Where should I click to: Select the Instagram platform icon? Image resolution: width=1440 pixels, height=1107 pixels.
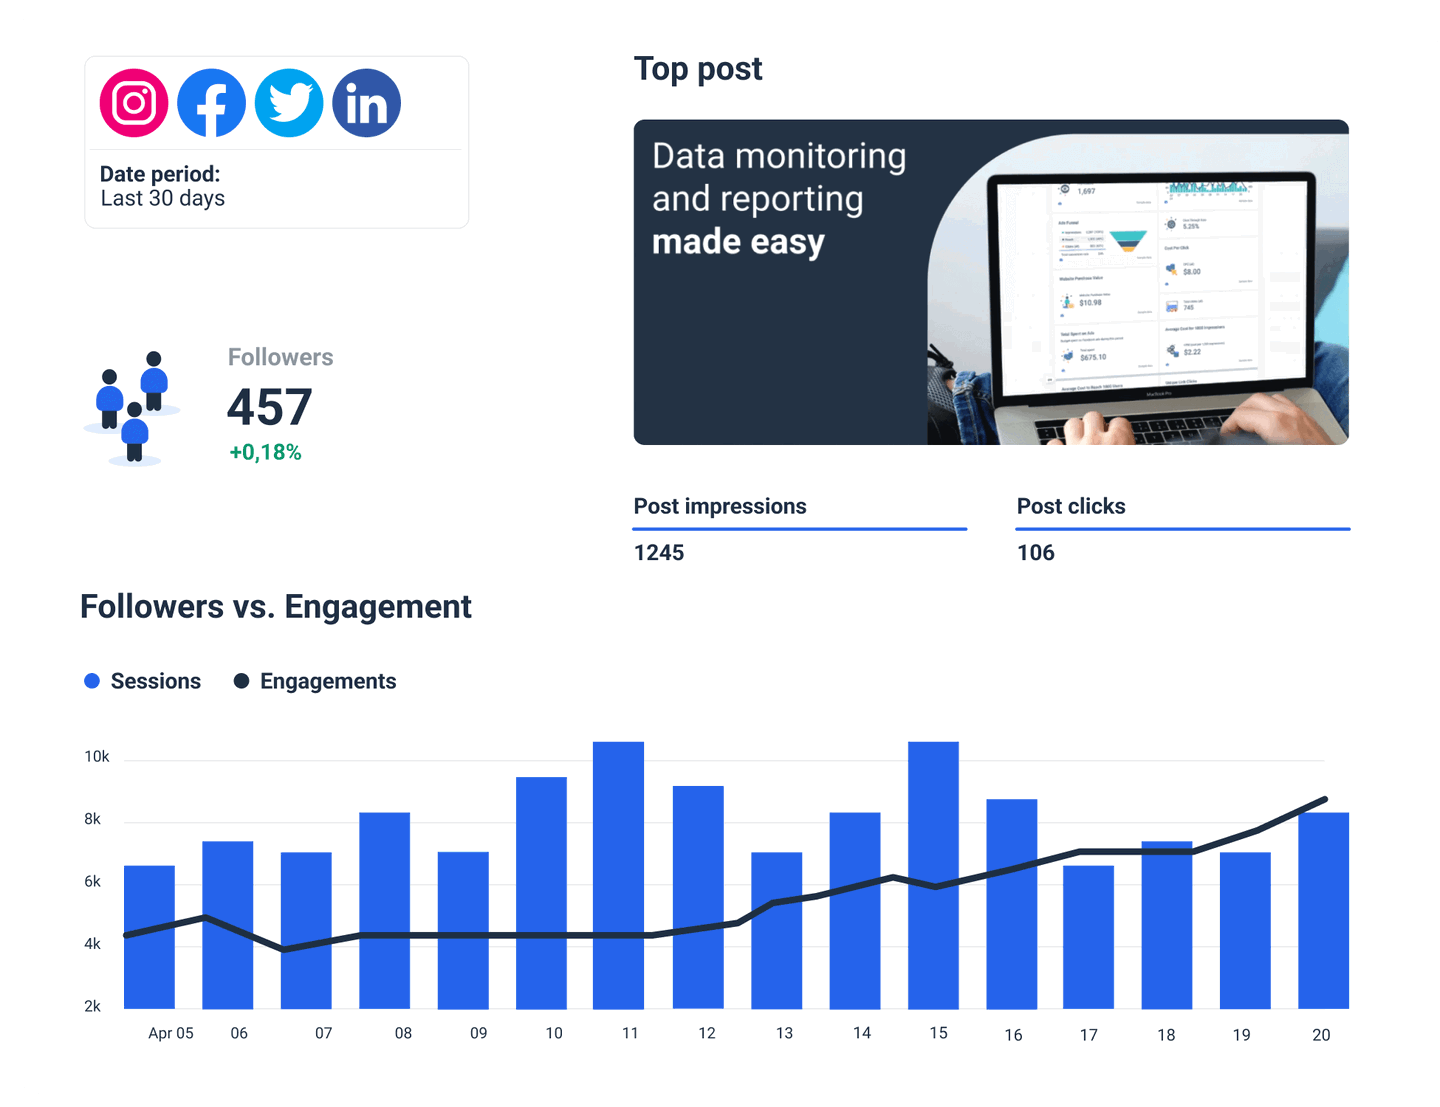pos(135,101)
